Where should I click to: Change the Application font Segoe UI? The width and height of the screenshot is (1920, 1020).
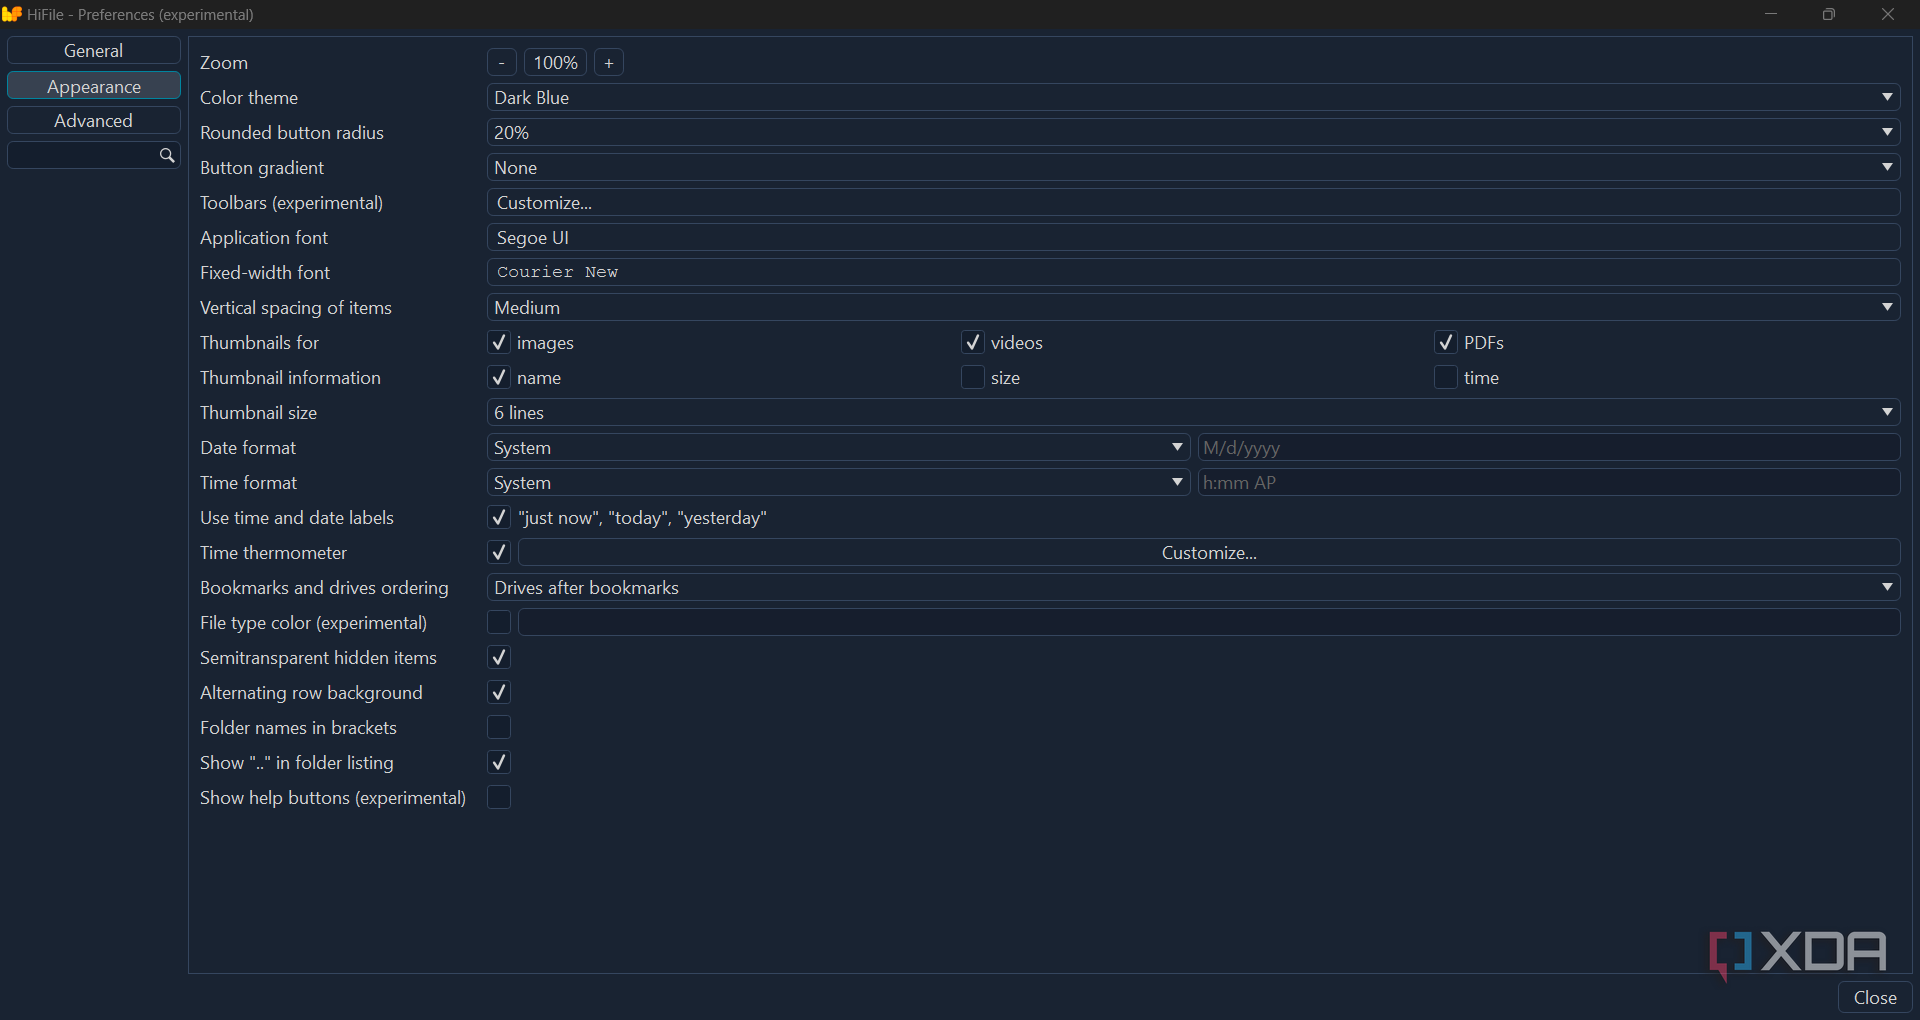[1194, 238]
